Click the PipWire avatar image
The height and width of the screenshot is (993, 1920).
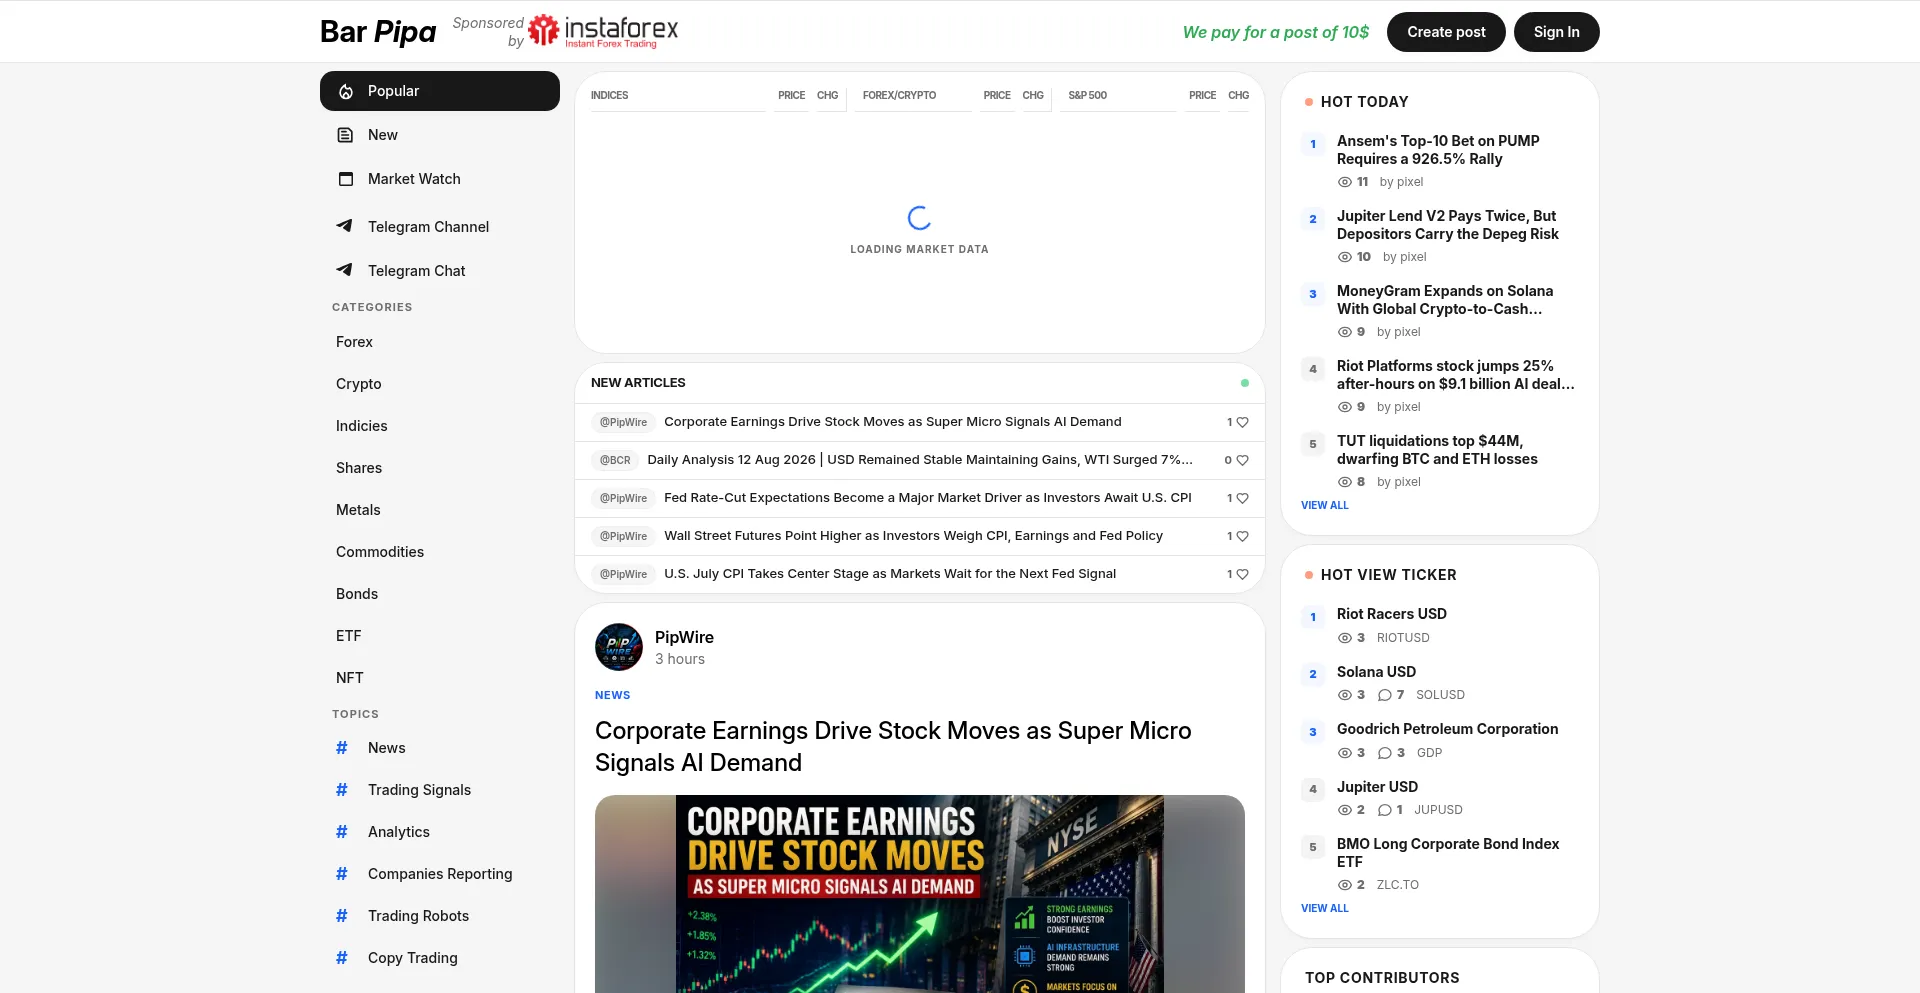click(619, 647)
